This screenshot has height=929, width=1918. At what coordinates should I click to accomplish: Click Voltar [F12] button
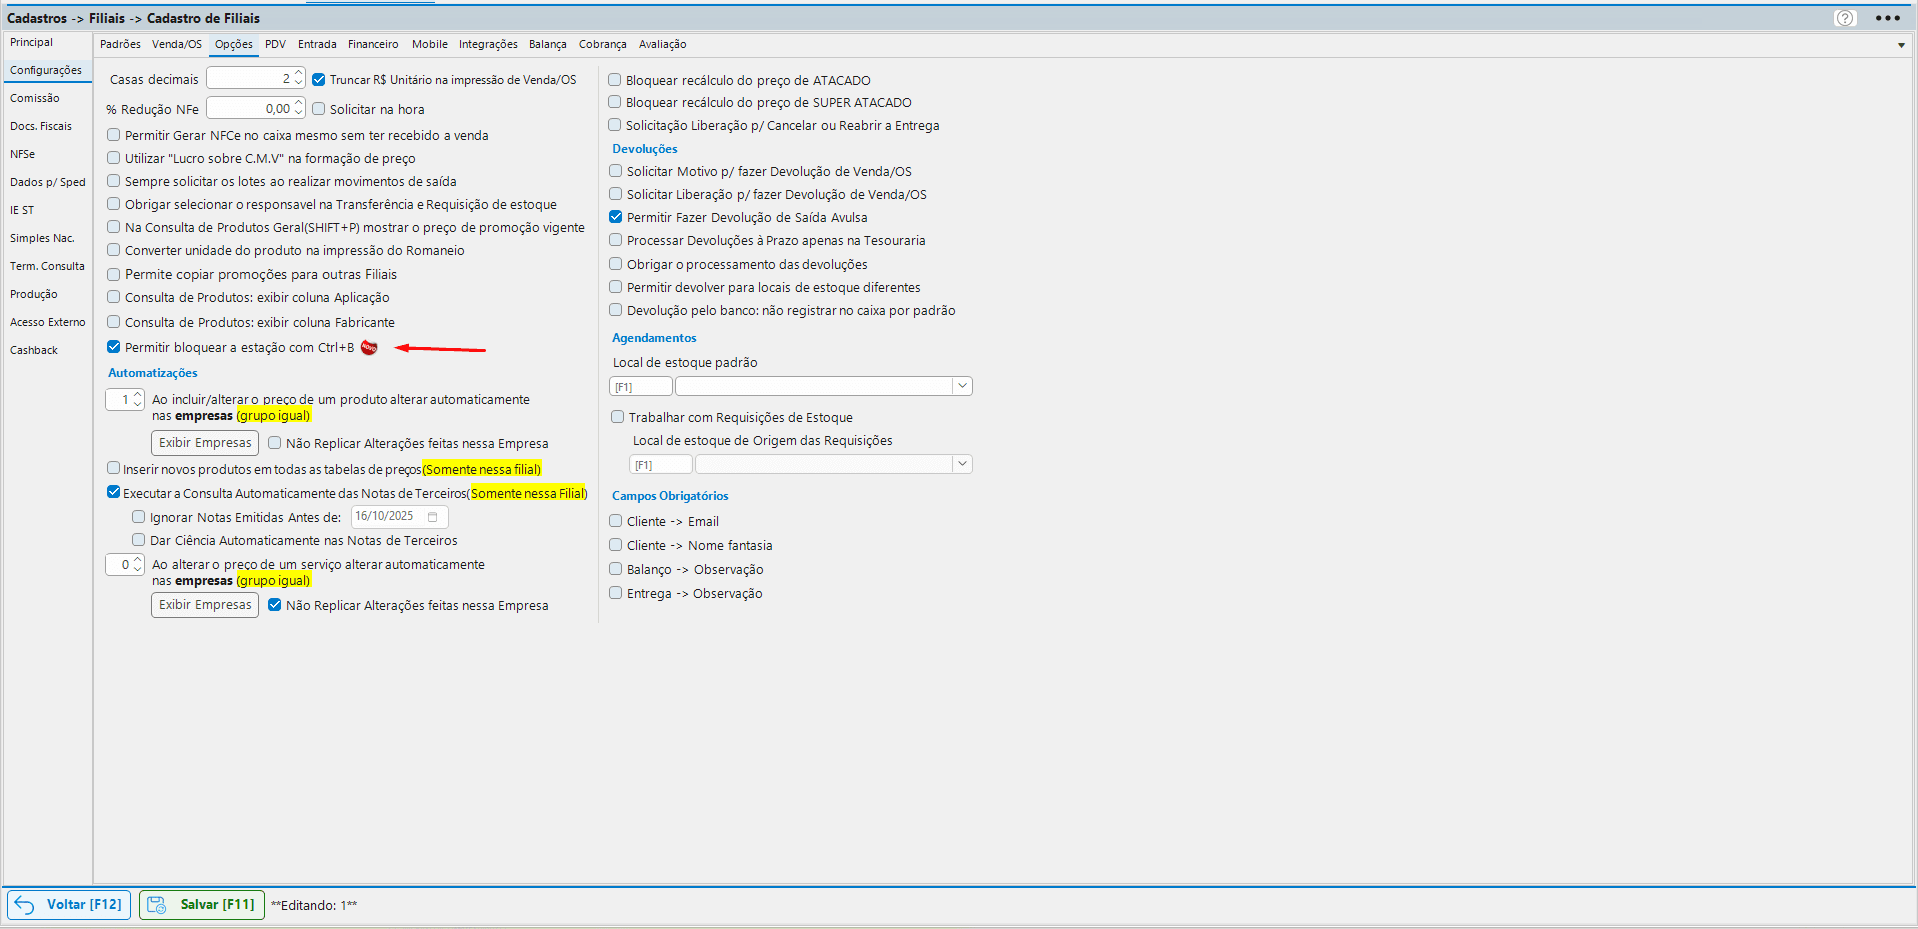[69, 905]
